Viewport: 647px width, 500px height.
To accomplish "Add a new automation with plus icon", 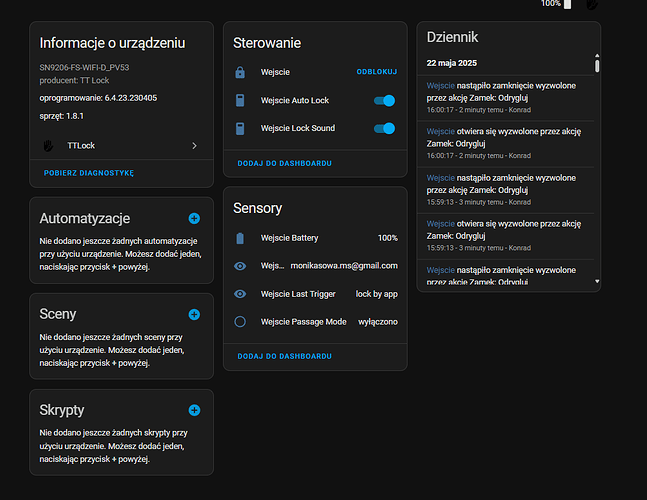I will tap(194, 218).
